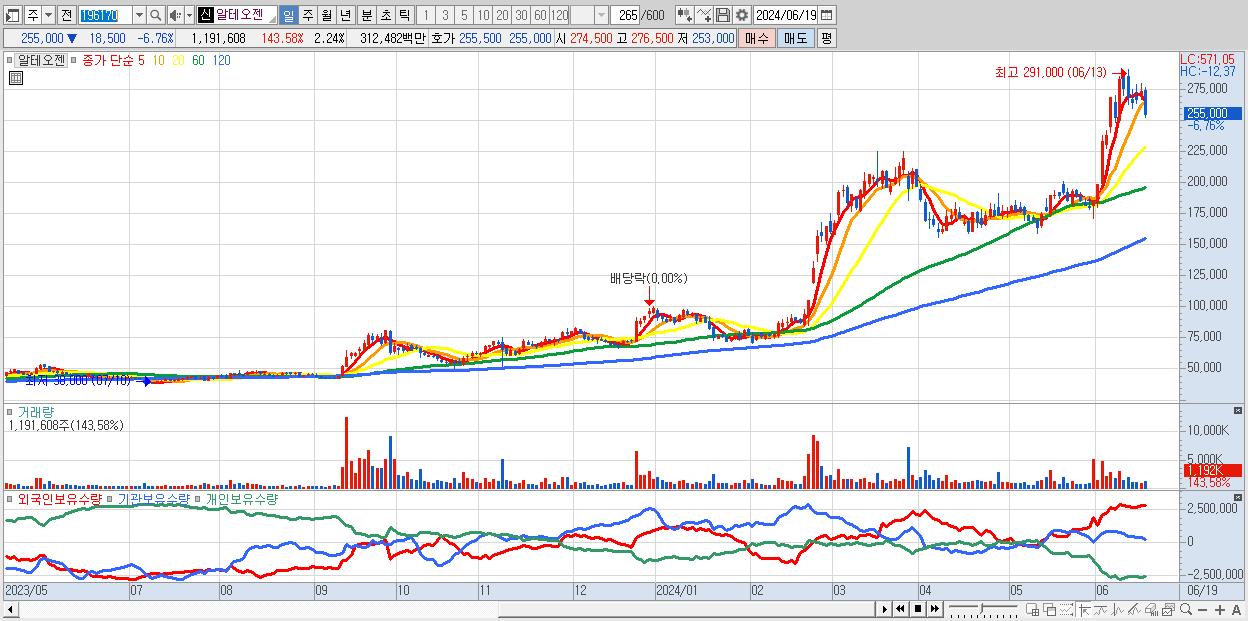Screen dimensions: 1248x621
Task: Collapse the volume panel corner button
Action: (1239, 411)
